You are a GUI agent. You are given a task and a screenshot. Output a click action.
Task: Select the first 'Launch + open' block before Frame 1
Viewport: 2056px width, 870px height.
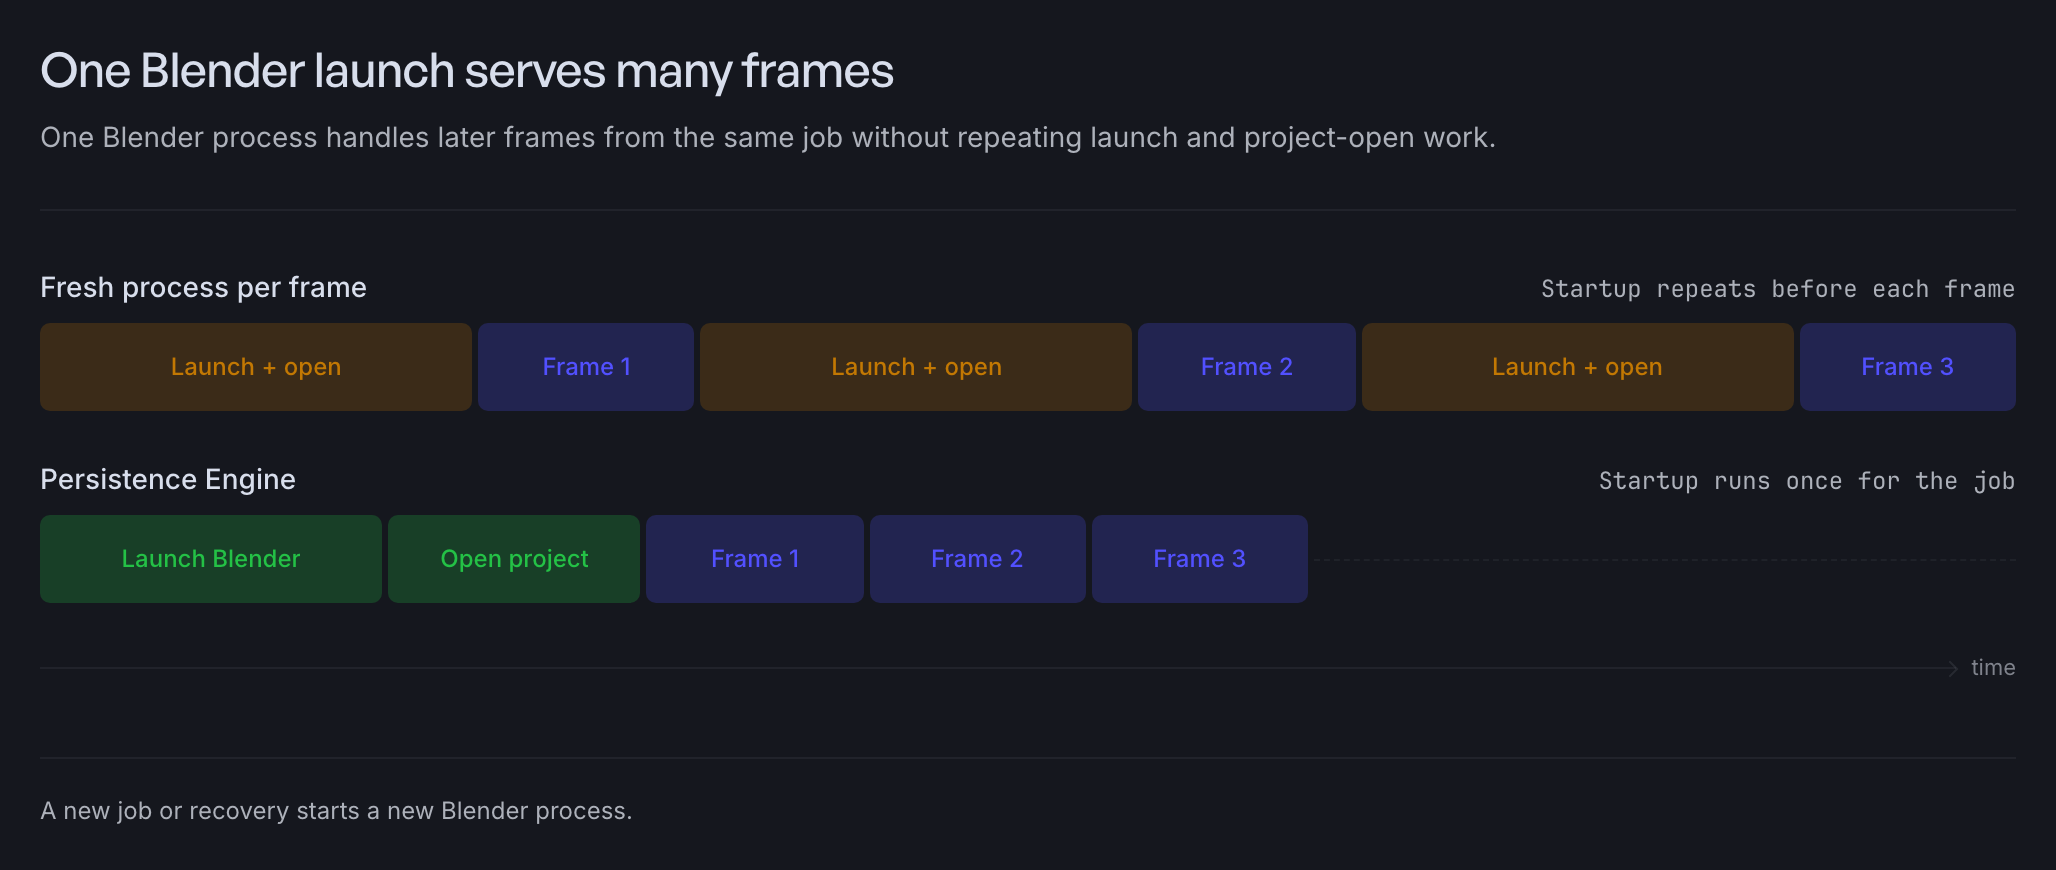point(256,367)
